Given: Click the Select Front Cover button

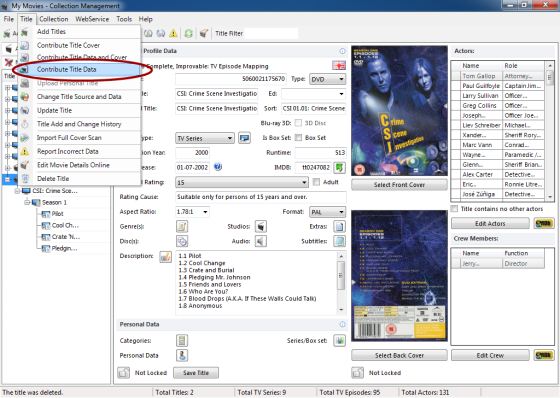Looking at the screenshot, I should [x=399, y=185].
